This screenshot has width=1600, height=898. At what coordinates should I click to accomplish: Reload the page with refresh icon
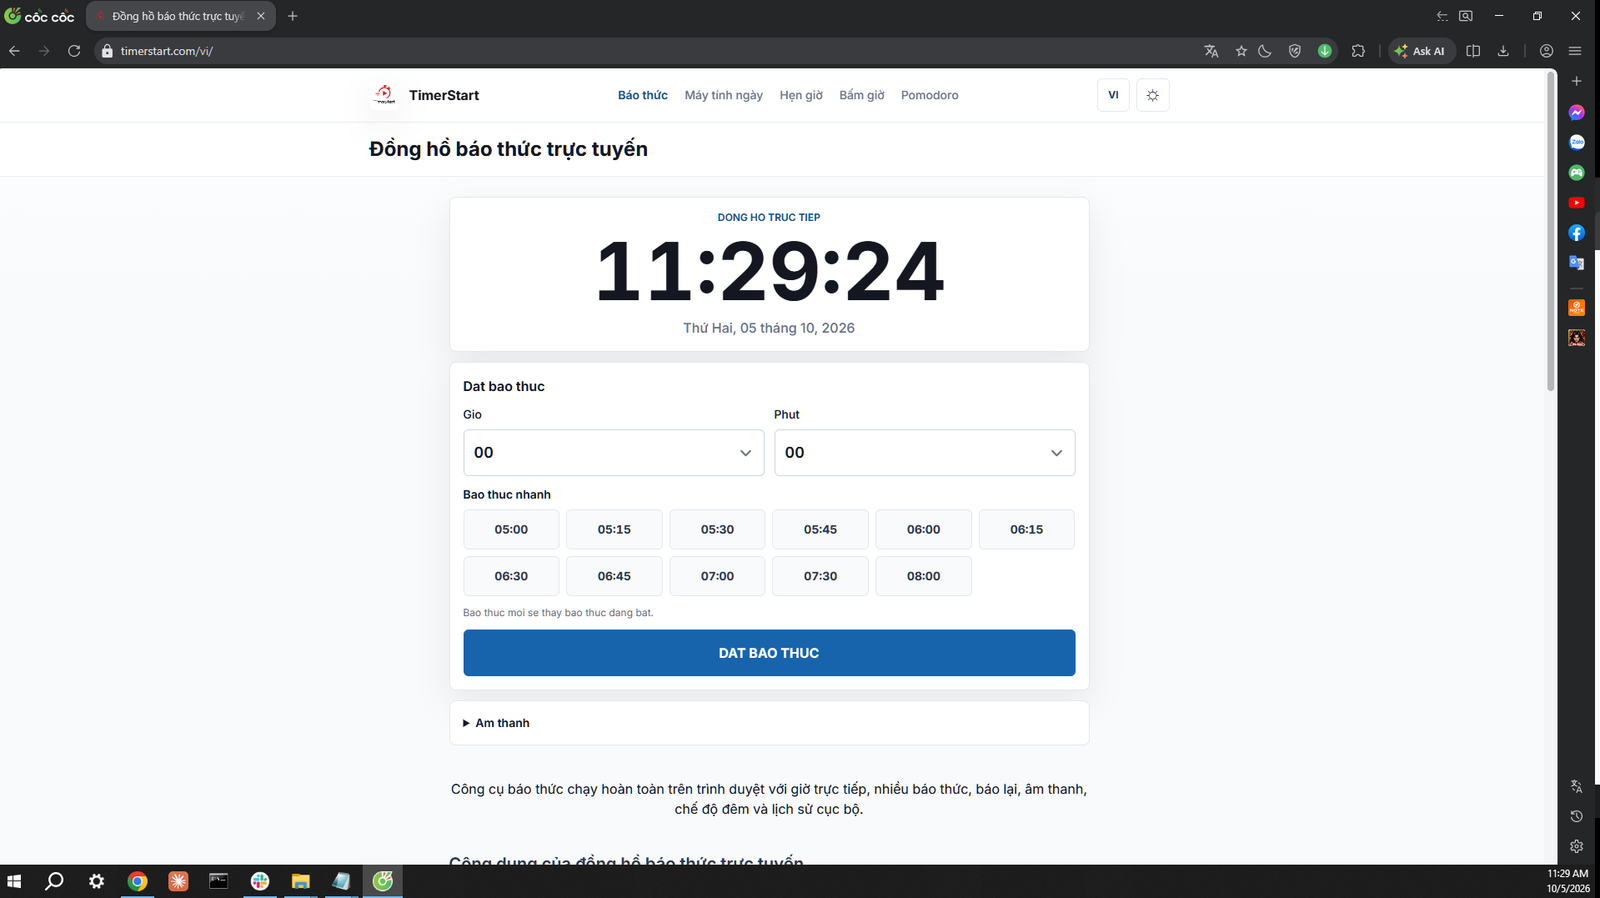pos(74,51)
